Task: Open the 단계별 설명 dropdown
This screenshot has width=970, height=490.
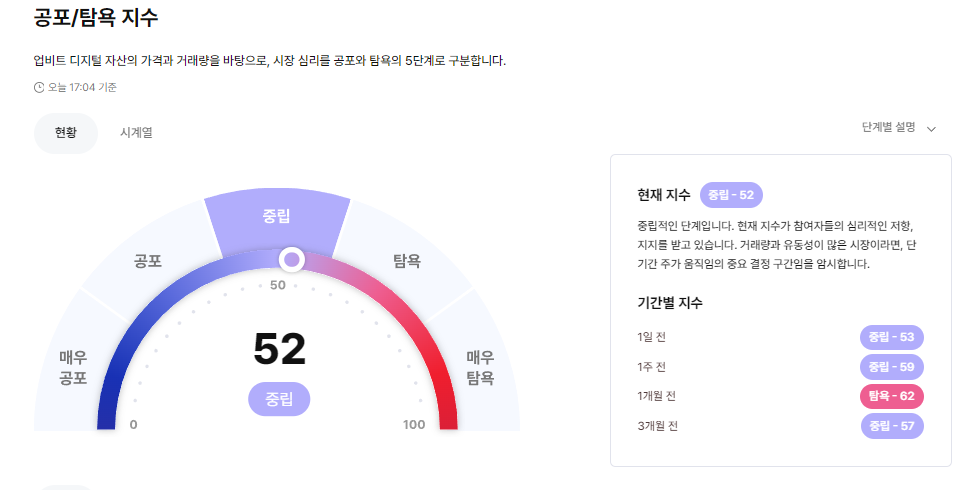Action: coord(899,127)
